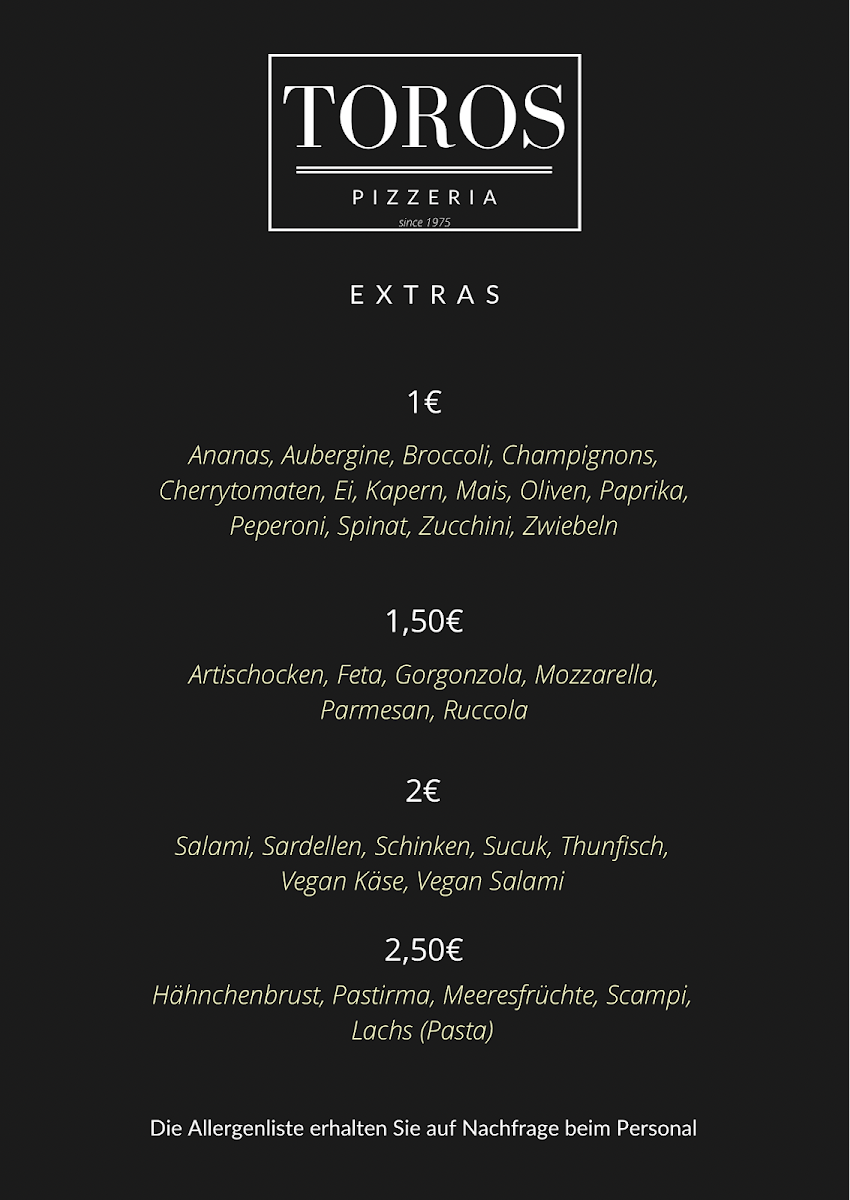Click the 2€ price heading
Image resolution: width=850 pixels, height=1200 pixels.
(x=424, y=792)
